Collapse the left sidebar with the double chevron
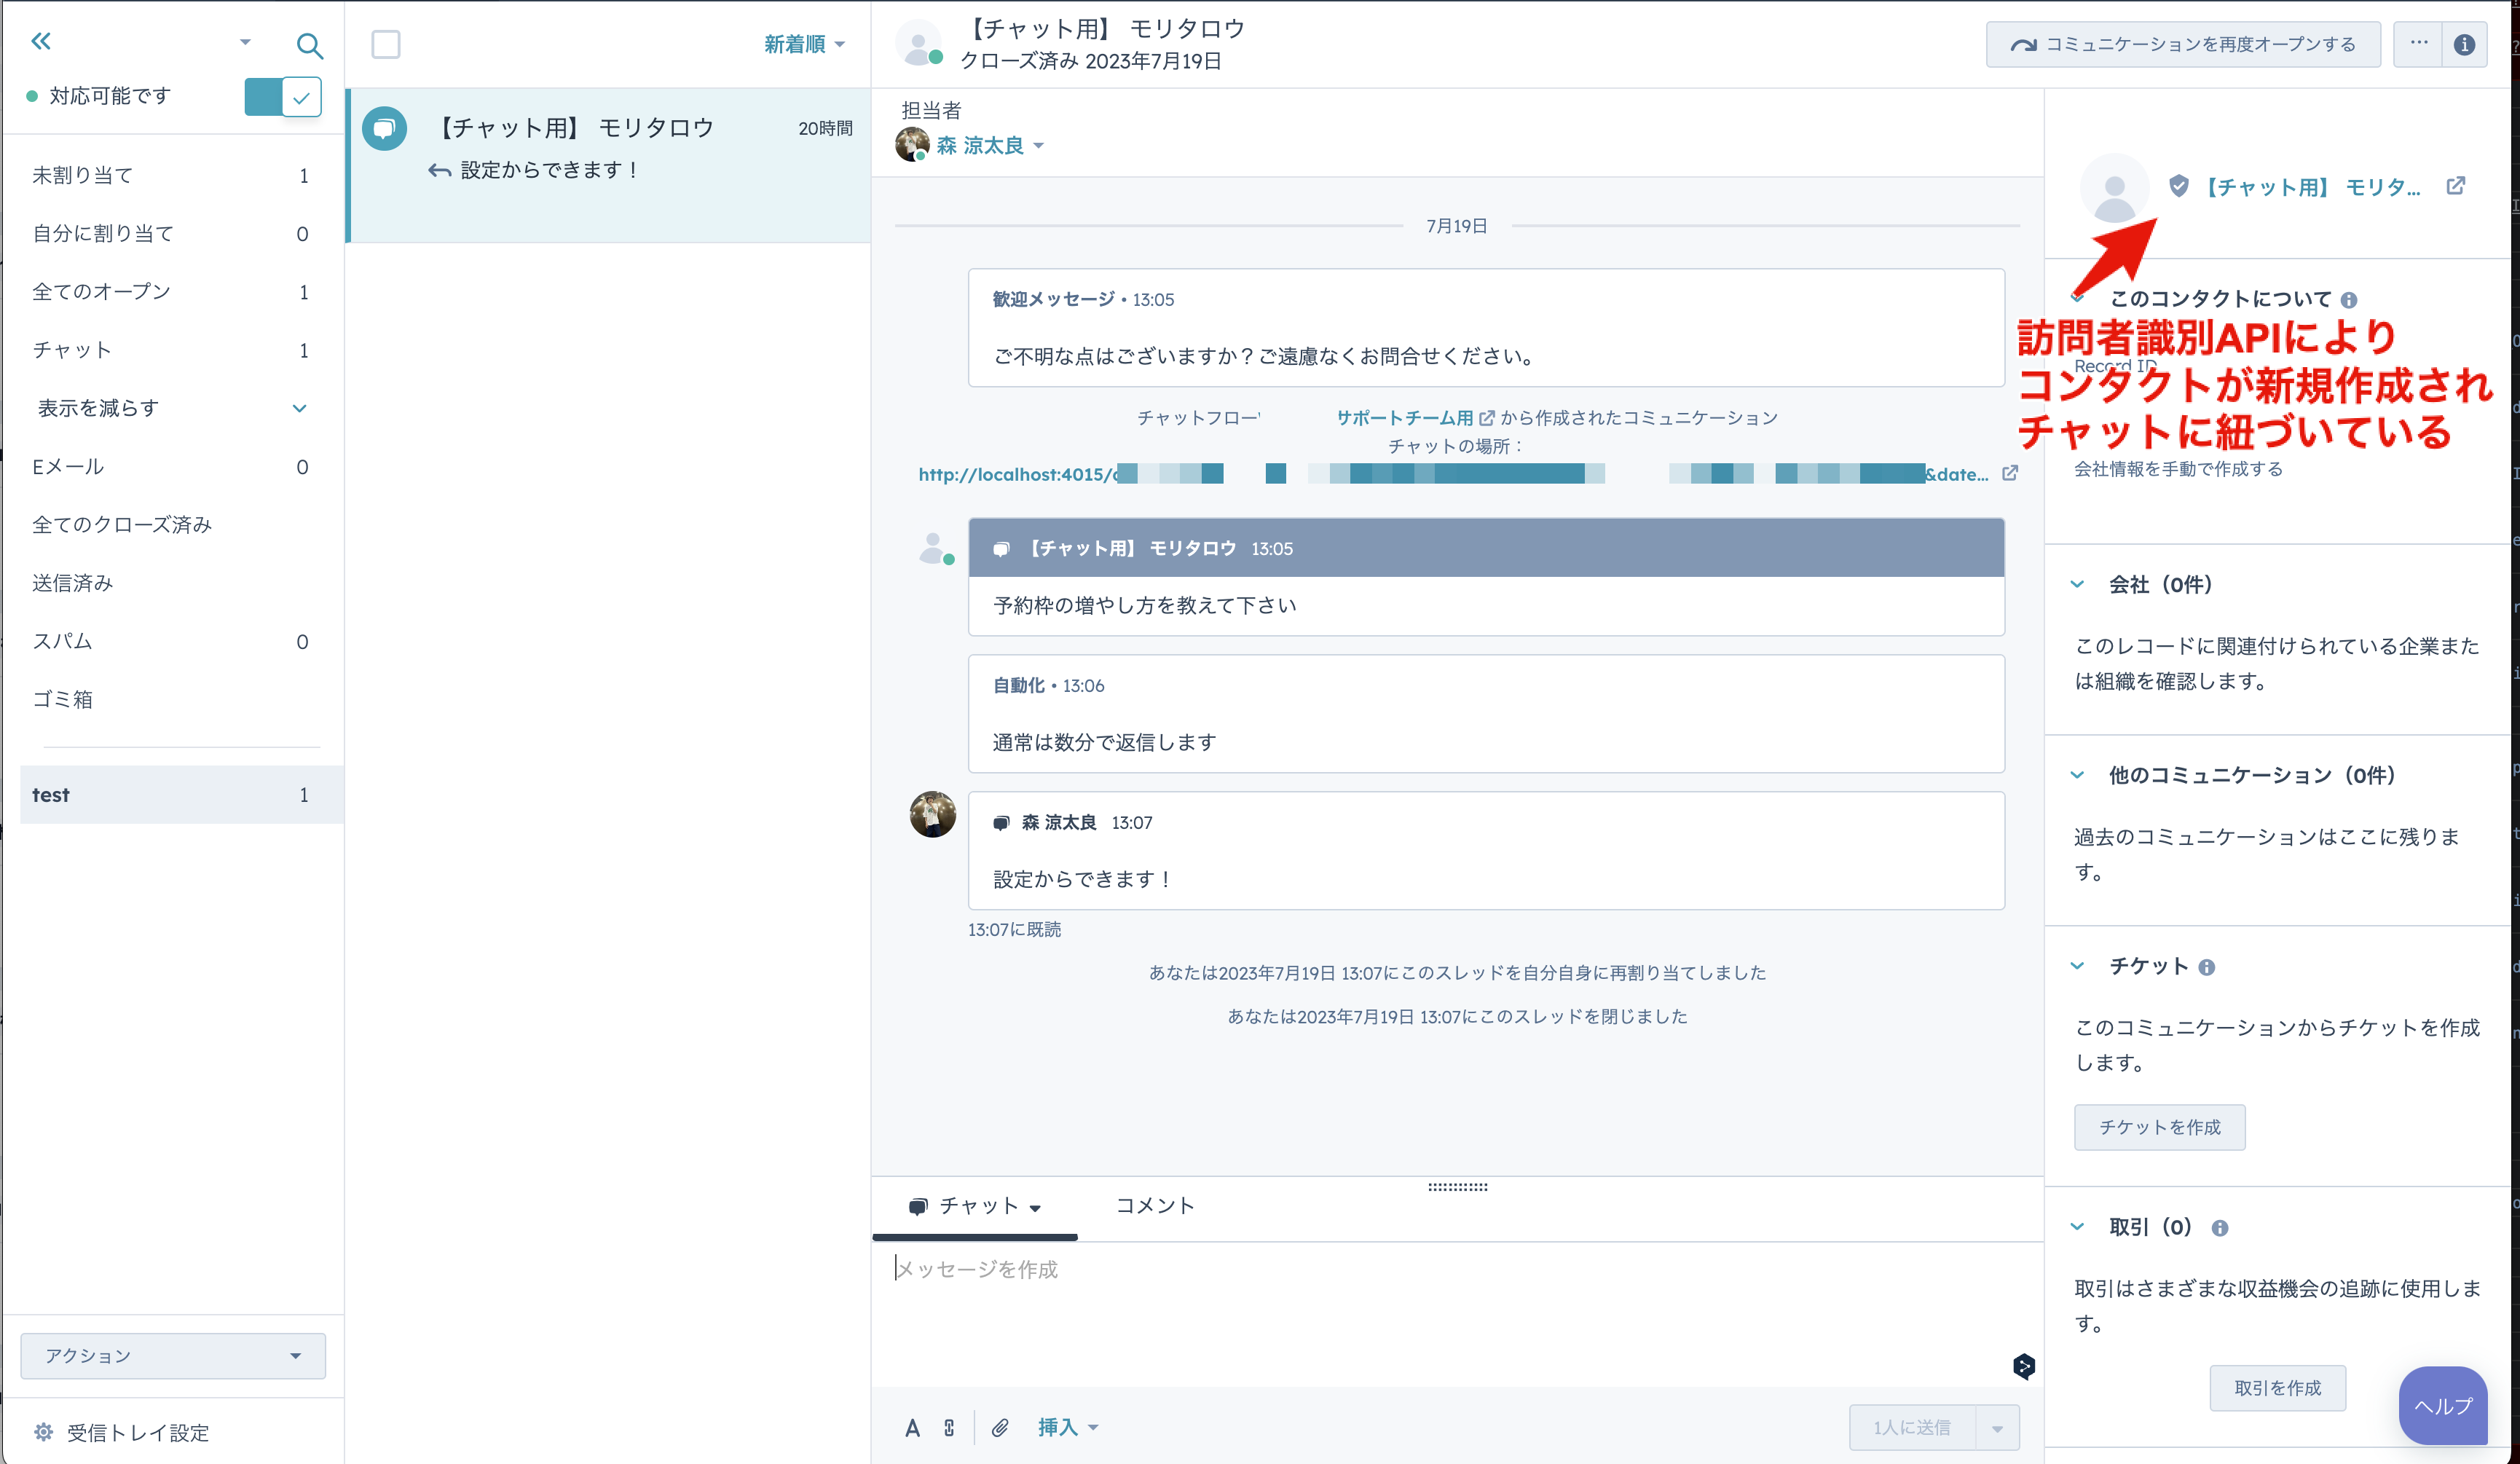Screen dimensions: 2520x1464 click(x=40, y=40)
